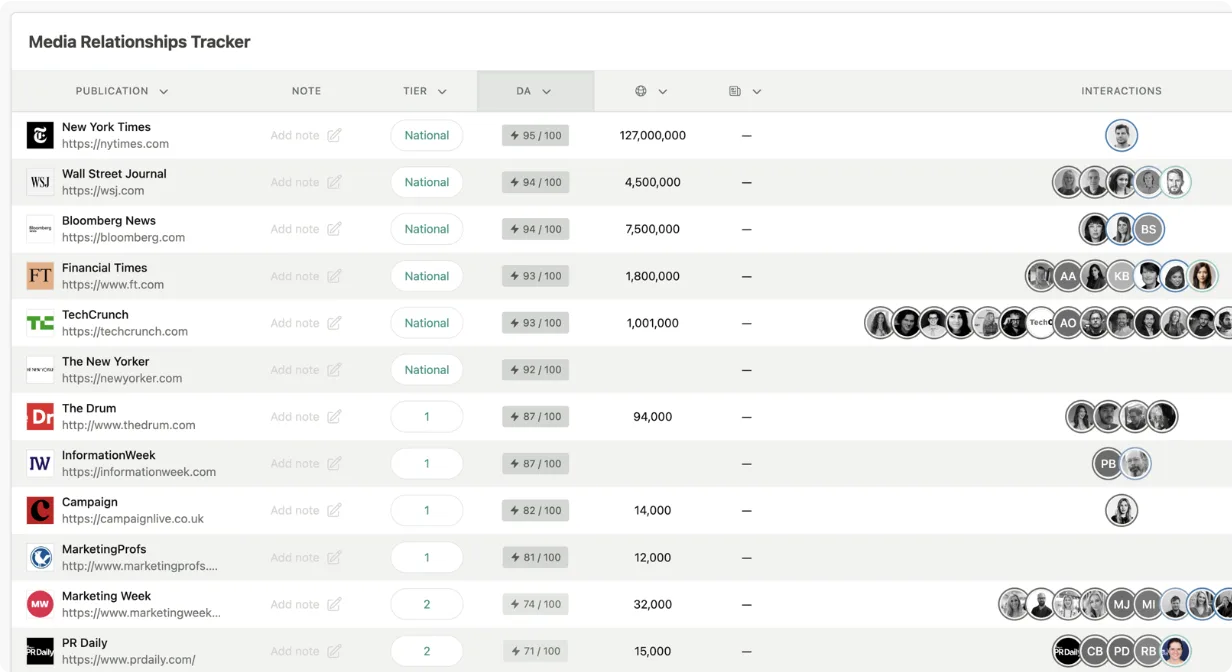The image size is (1232, 672).
Task: Click the Campaign red C logo
Action: [40, 511]
